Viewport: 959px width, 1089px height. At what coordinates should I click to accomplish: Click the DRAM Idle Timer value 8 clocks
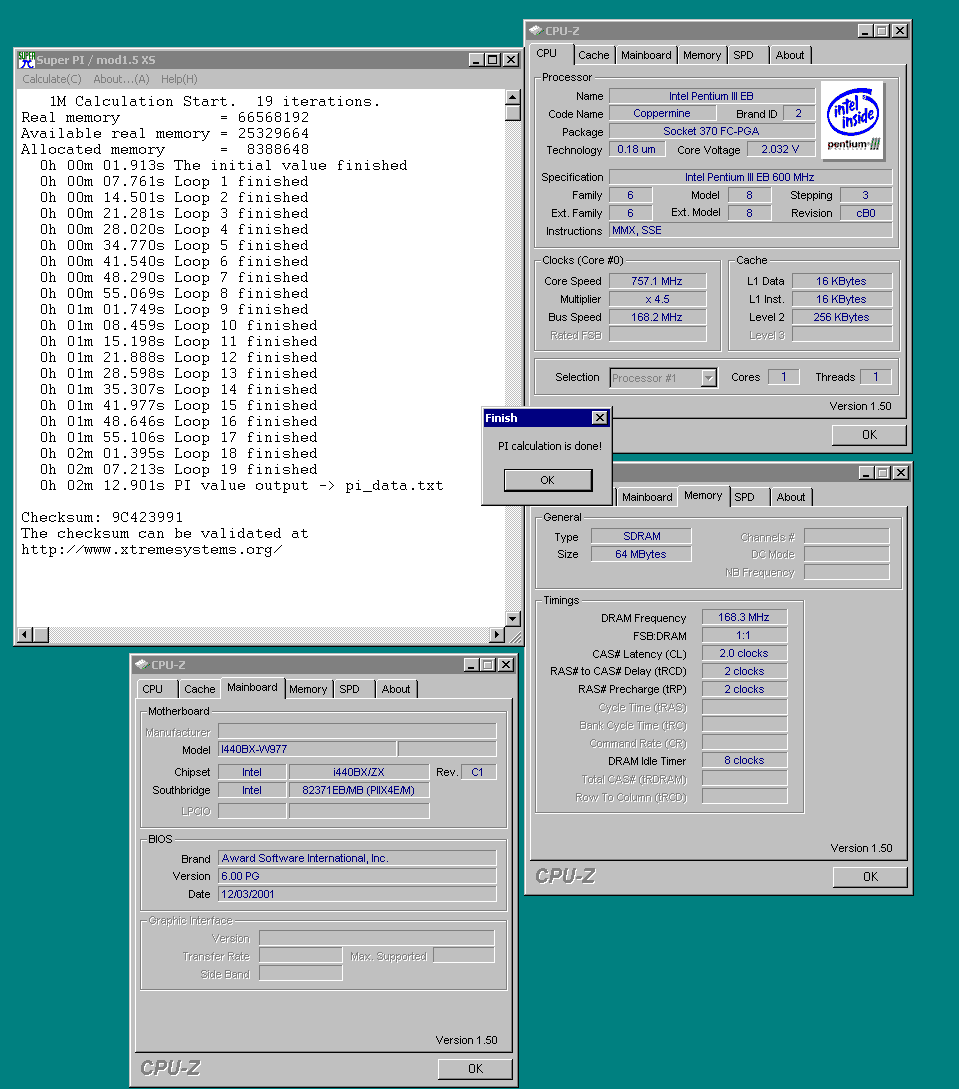point(744,760)
